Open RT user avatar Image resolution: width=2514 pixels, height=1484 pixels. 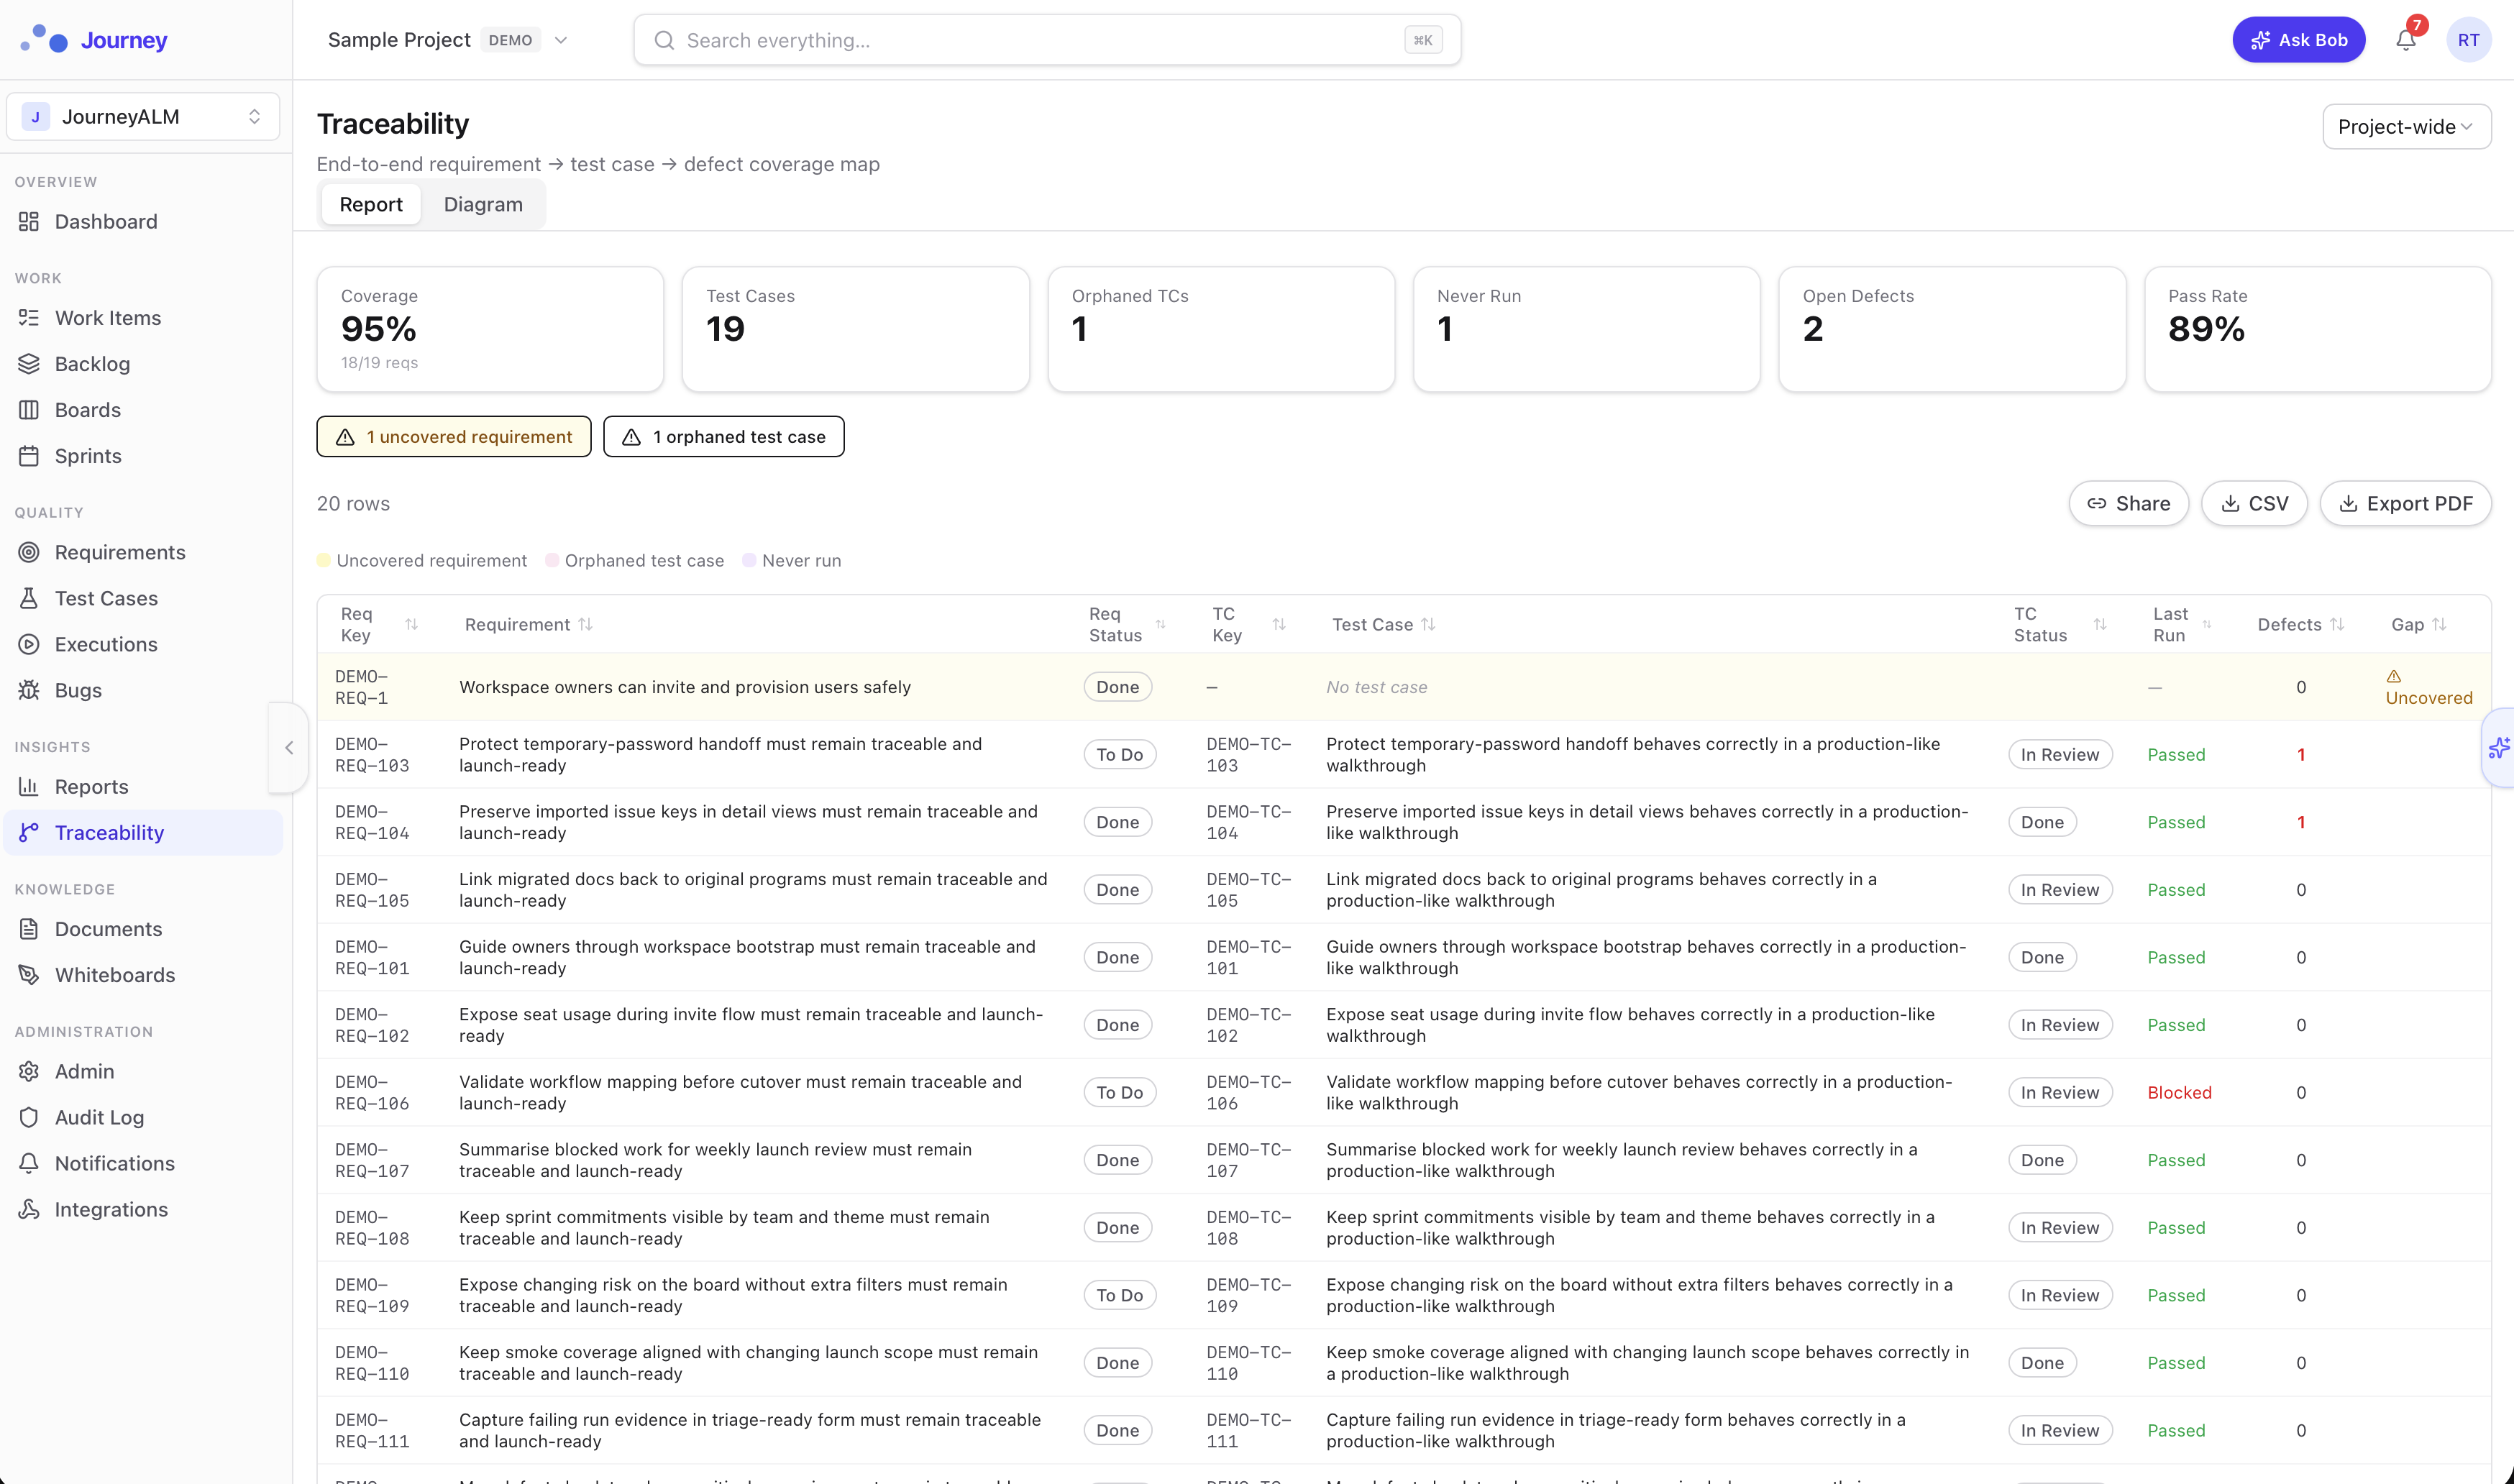click(2468, 40)
